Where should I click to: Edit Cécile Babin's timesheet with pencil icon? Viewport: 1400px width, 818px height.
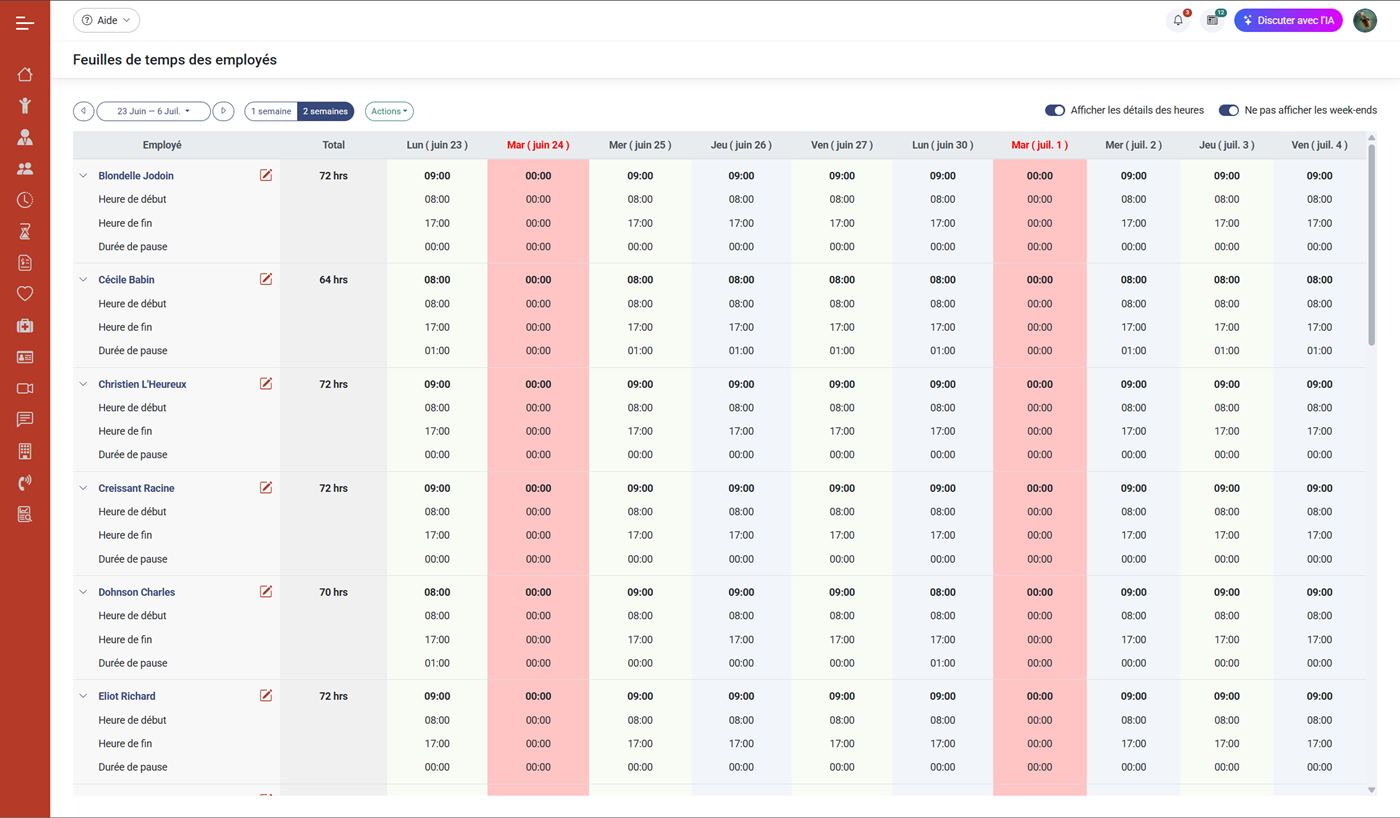tap(266, 280)
